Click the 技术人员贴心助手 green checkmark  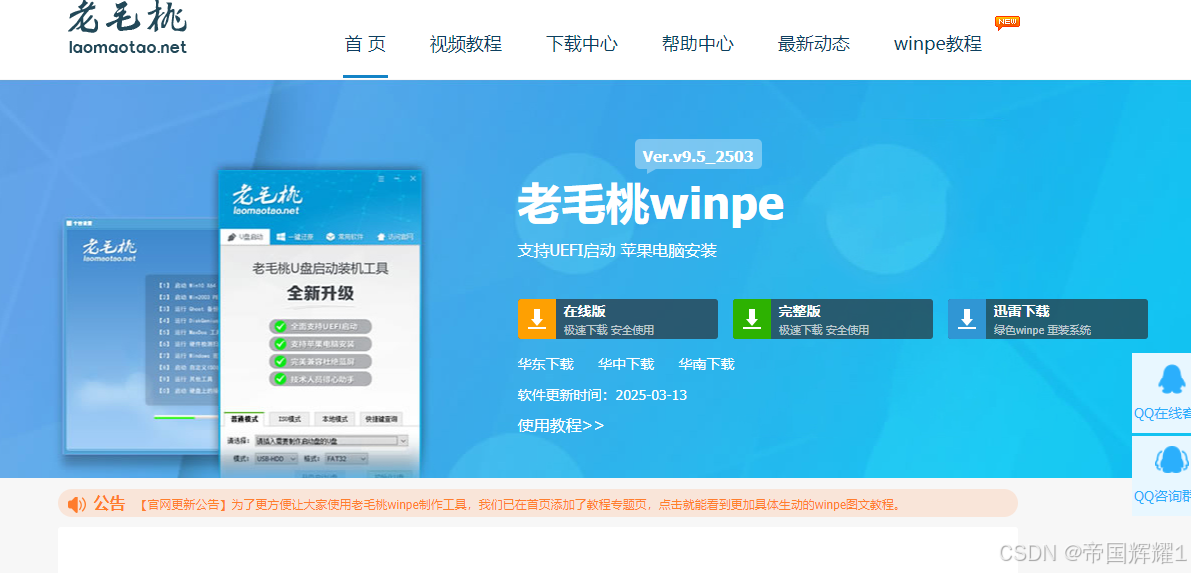280,378
